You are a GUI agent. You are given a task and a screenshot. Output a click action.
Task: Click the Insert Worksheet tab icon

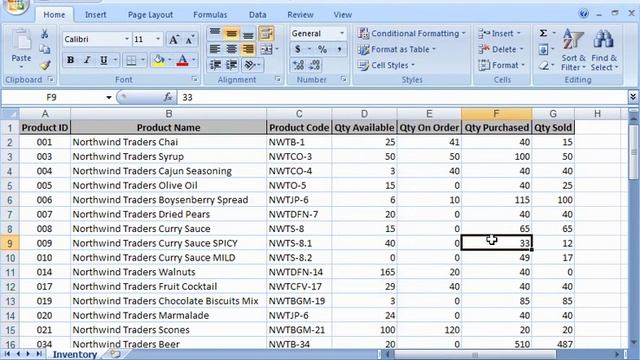click(x=115, y=354)
